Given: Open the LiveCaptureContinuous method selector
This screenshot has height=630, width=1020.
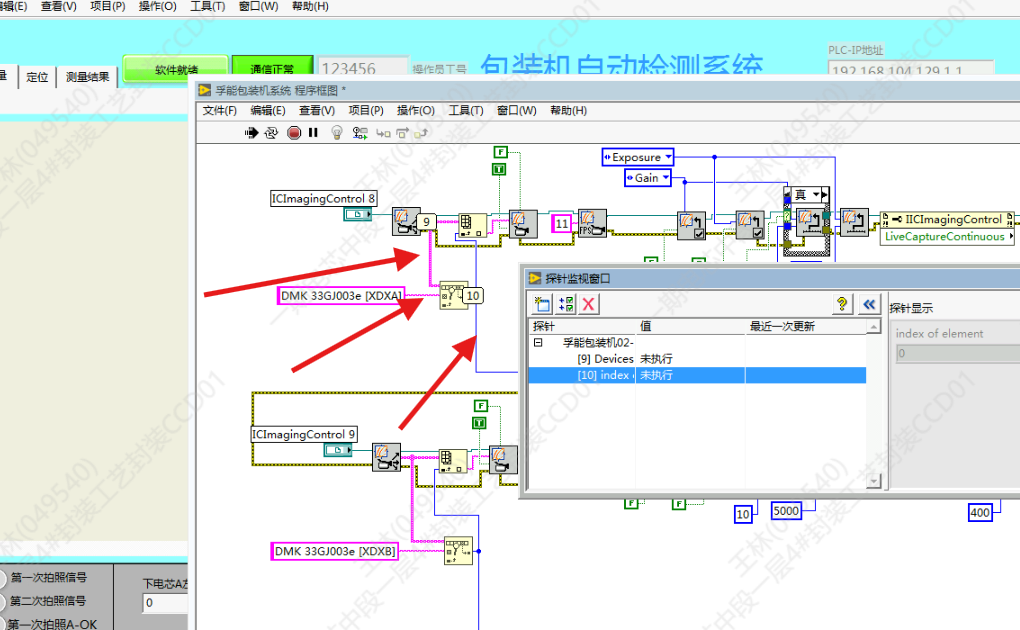Looking at the screenshot, I should [x=948, y=237].
